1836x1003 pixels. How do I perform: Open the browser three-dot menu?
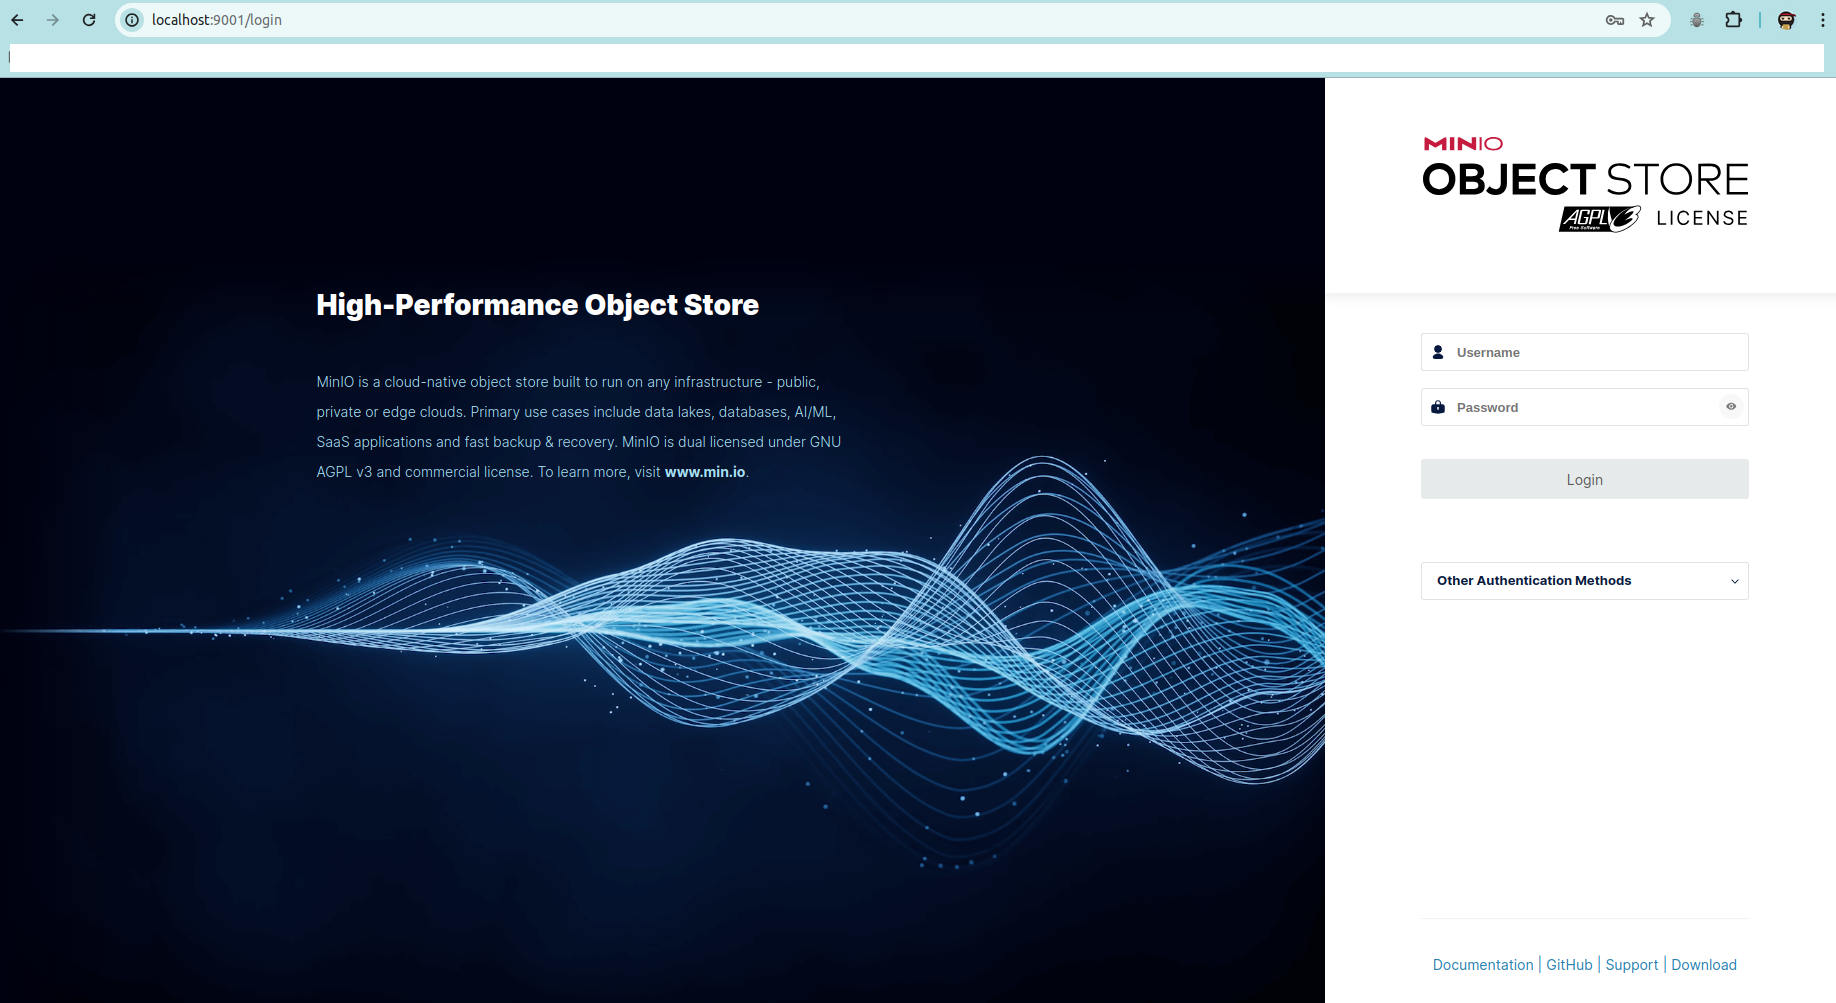[x=1822, y=20]
